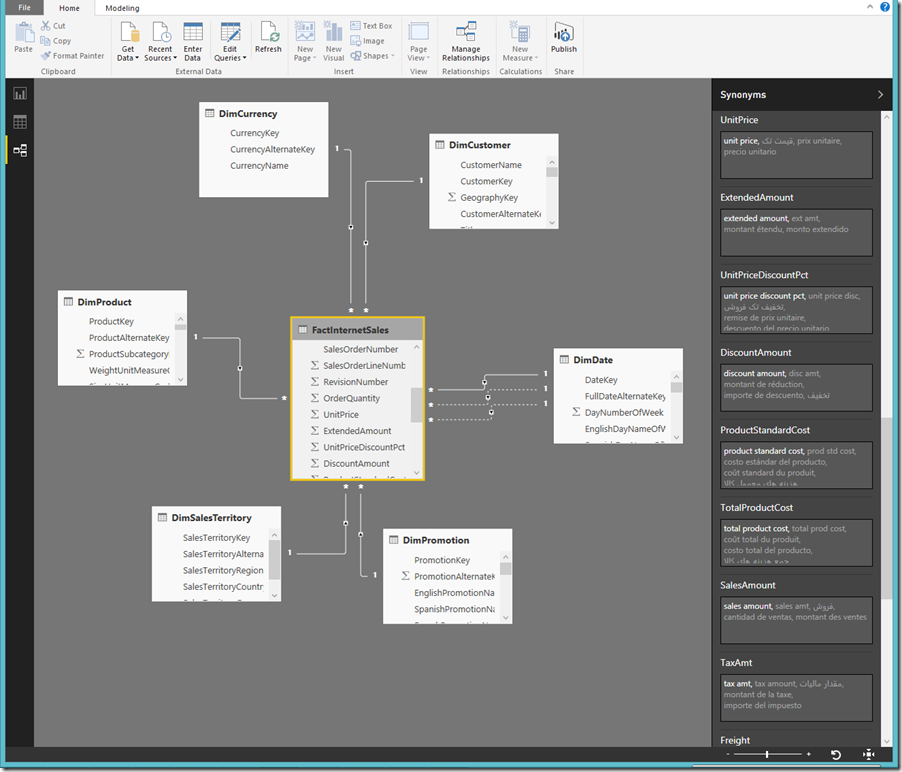The height and width of the screenshot is (772, 902).
Task: Open Page View options
Action: (419, 41)
